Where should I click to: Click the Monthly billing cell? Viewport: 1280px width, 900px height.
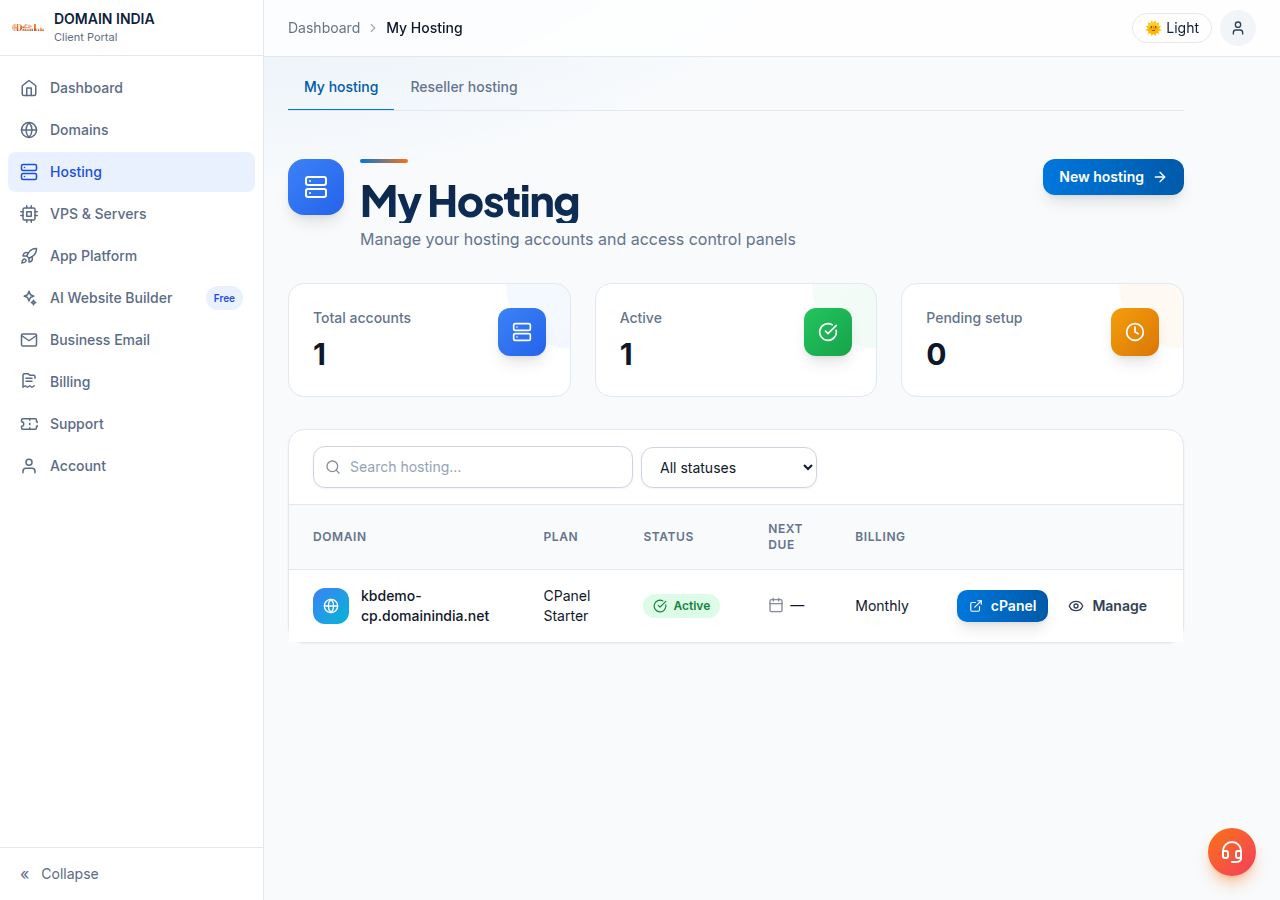(x=882, y=606)
